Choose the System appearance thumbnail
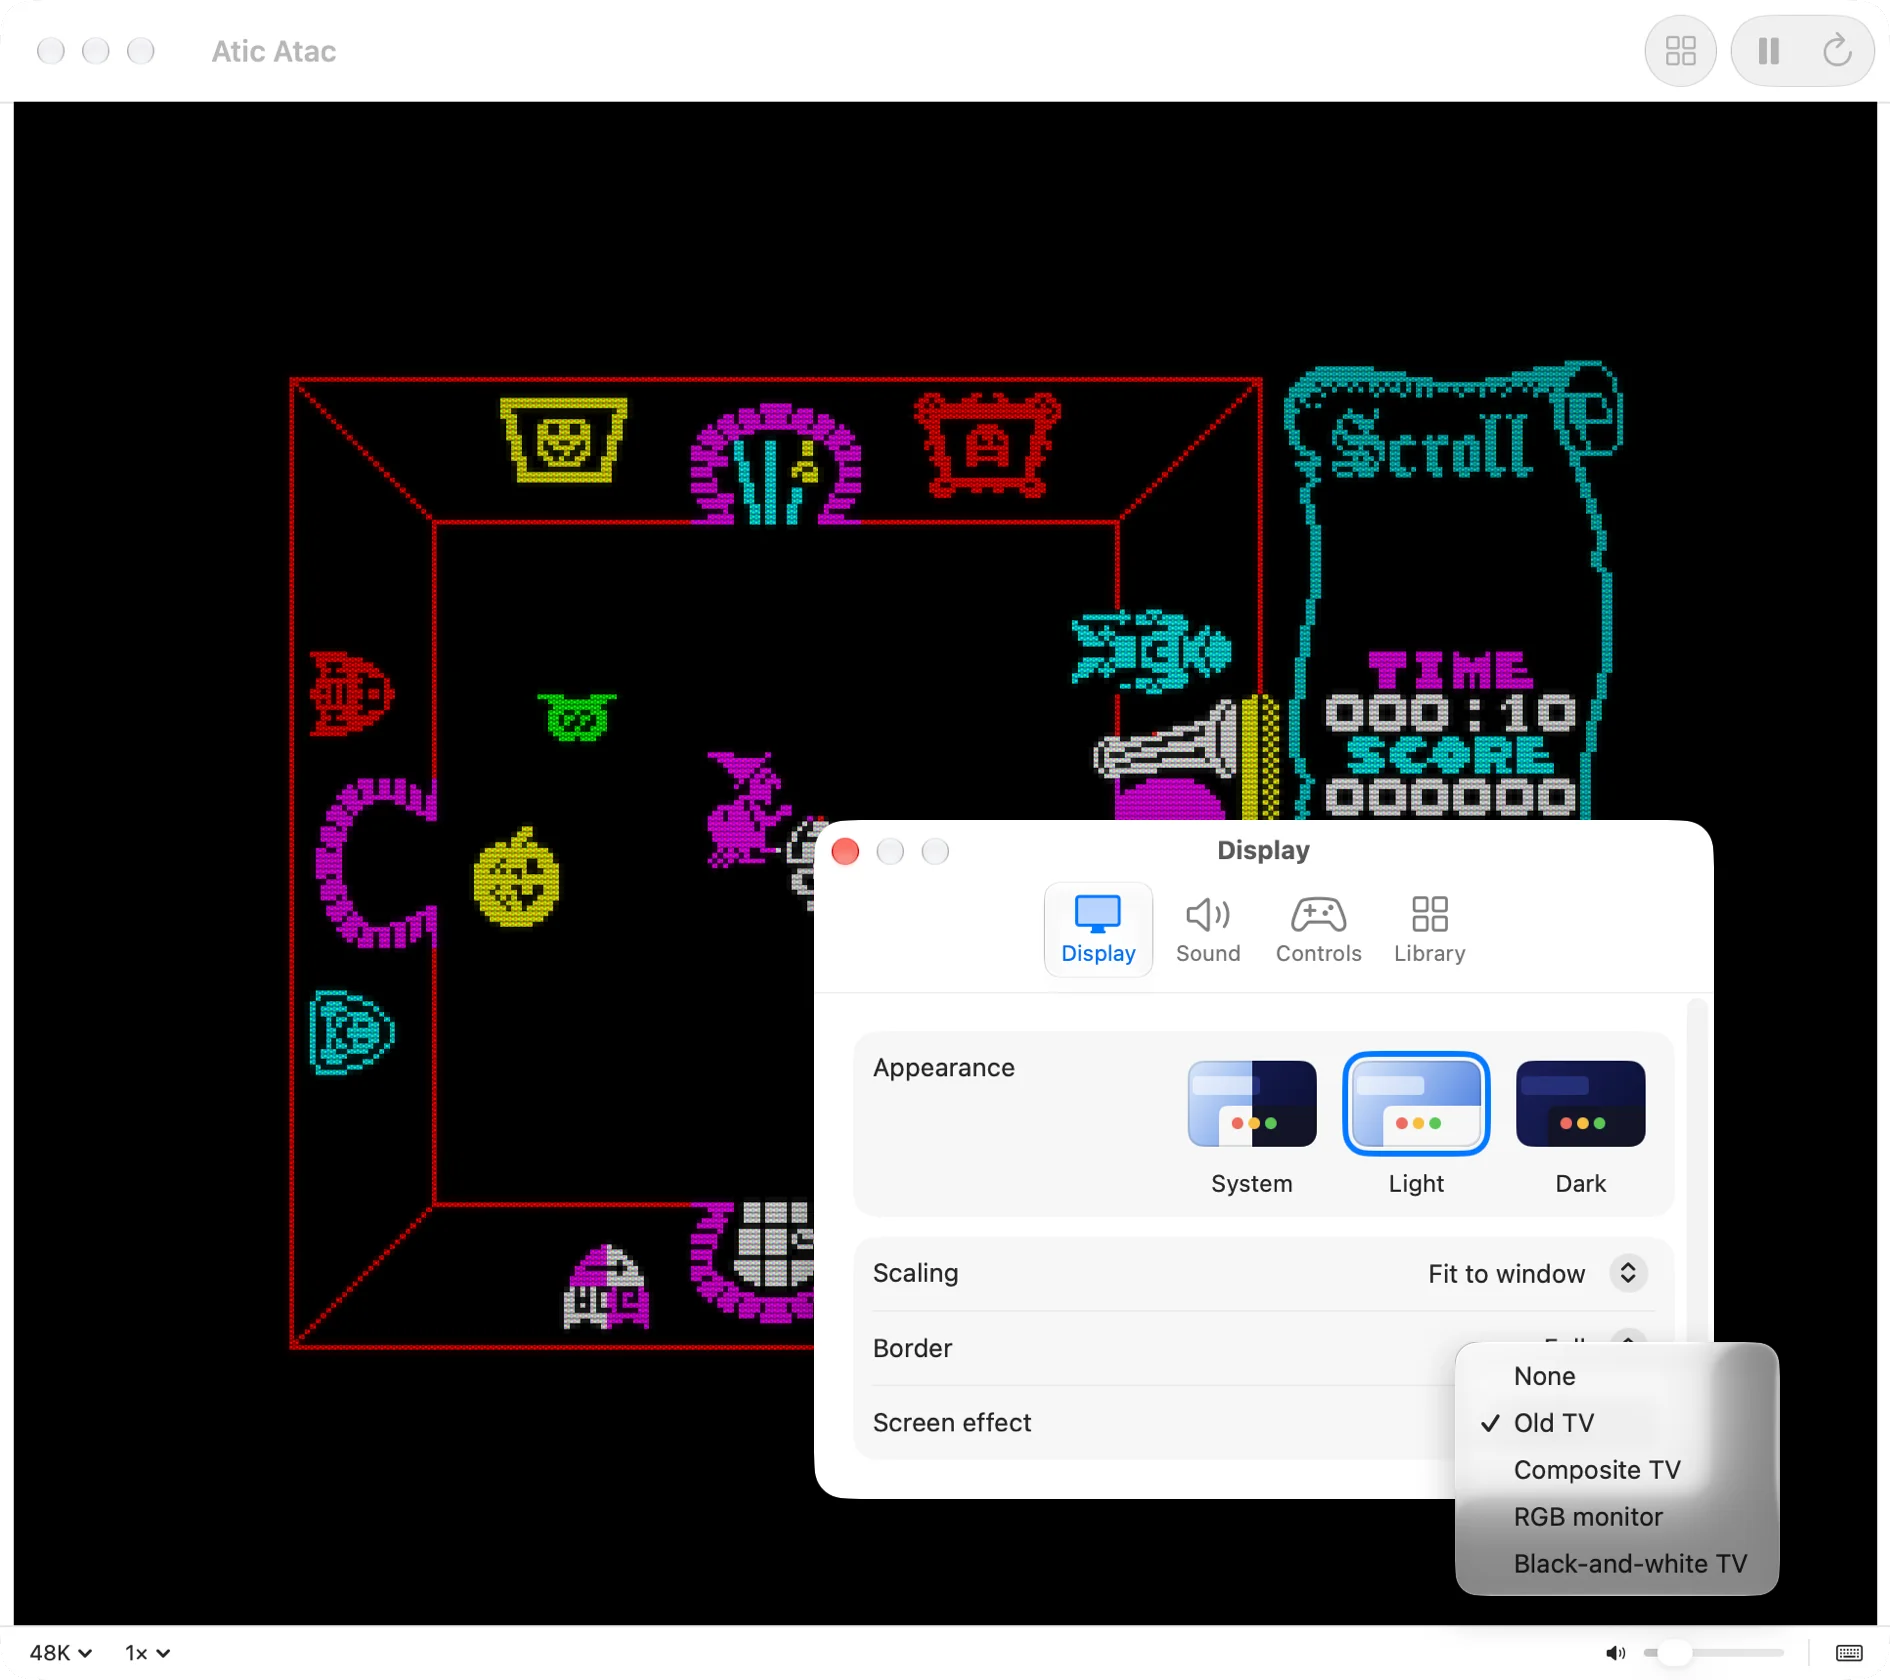This screenshot has height=1680, width=1890. (1251, 1104)
